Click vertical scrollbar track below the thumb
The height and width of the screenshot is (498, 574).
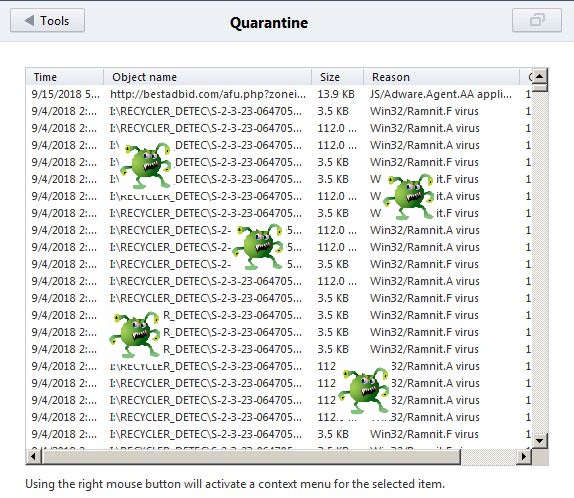(x=540, y=263)
